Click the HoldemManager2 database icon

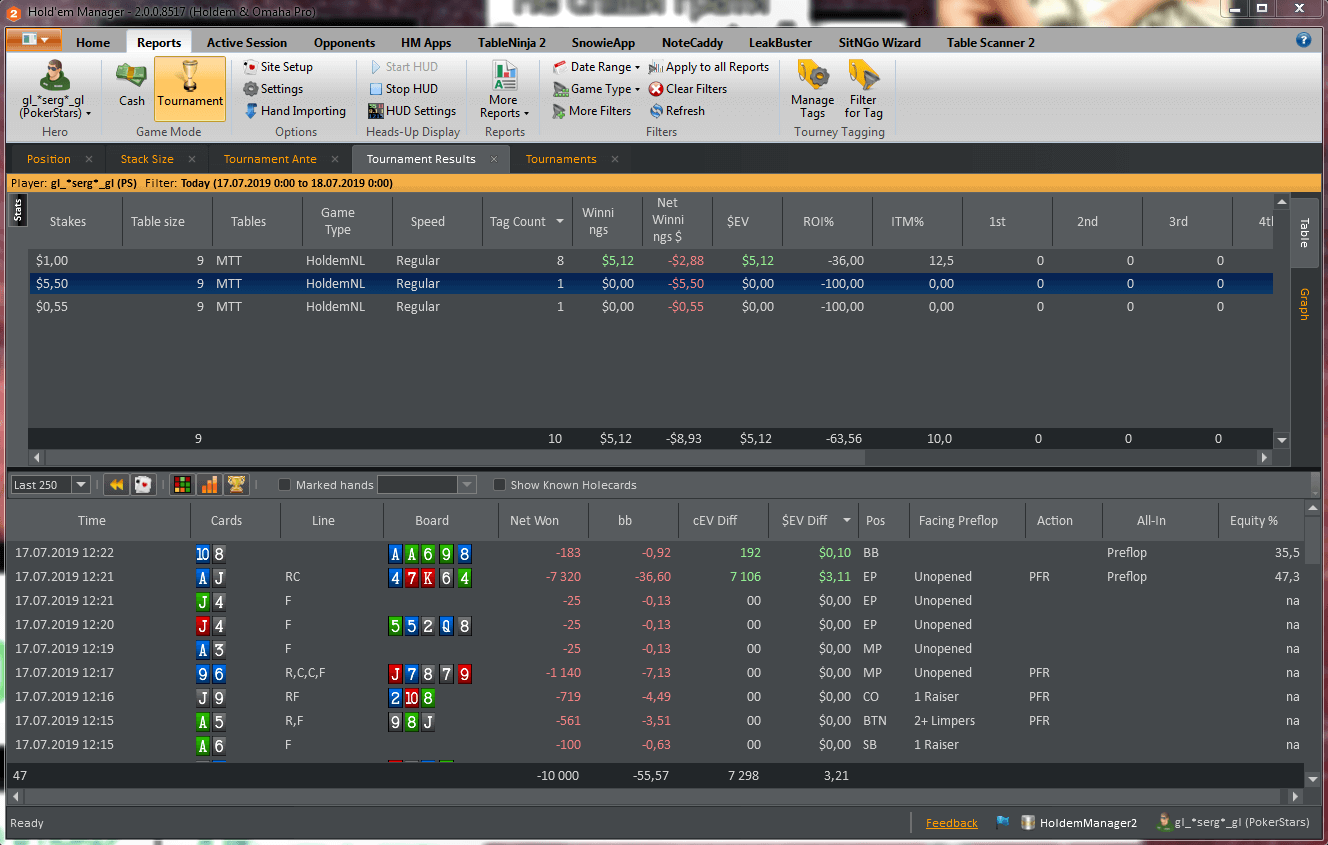(x=1027, y=823)
